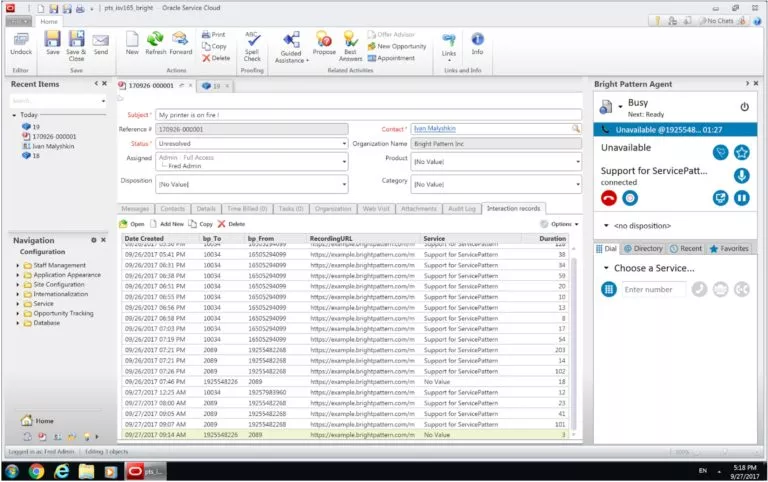Open the Disposition dropdown
Viewport: 768px width, 482px height.
[x=344, y=184]
